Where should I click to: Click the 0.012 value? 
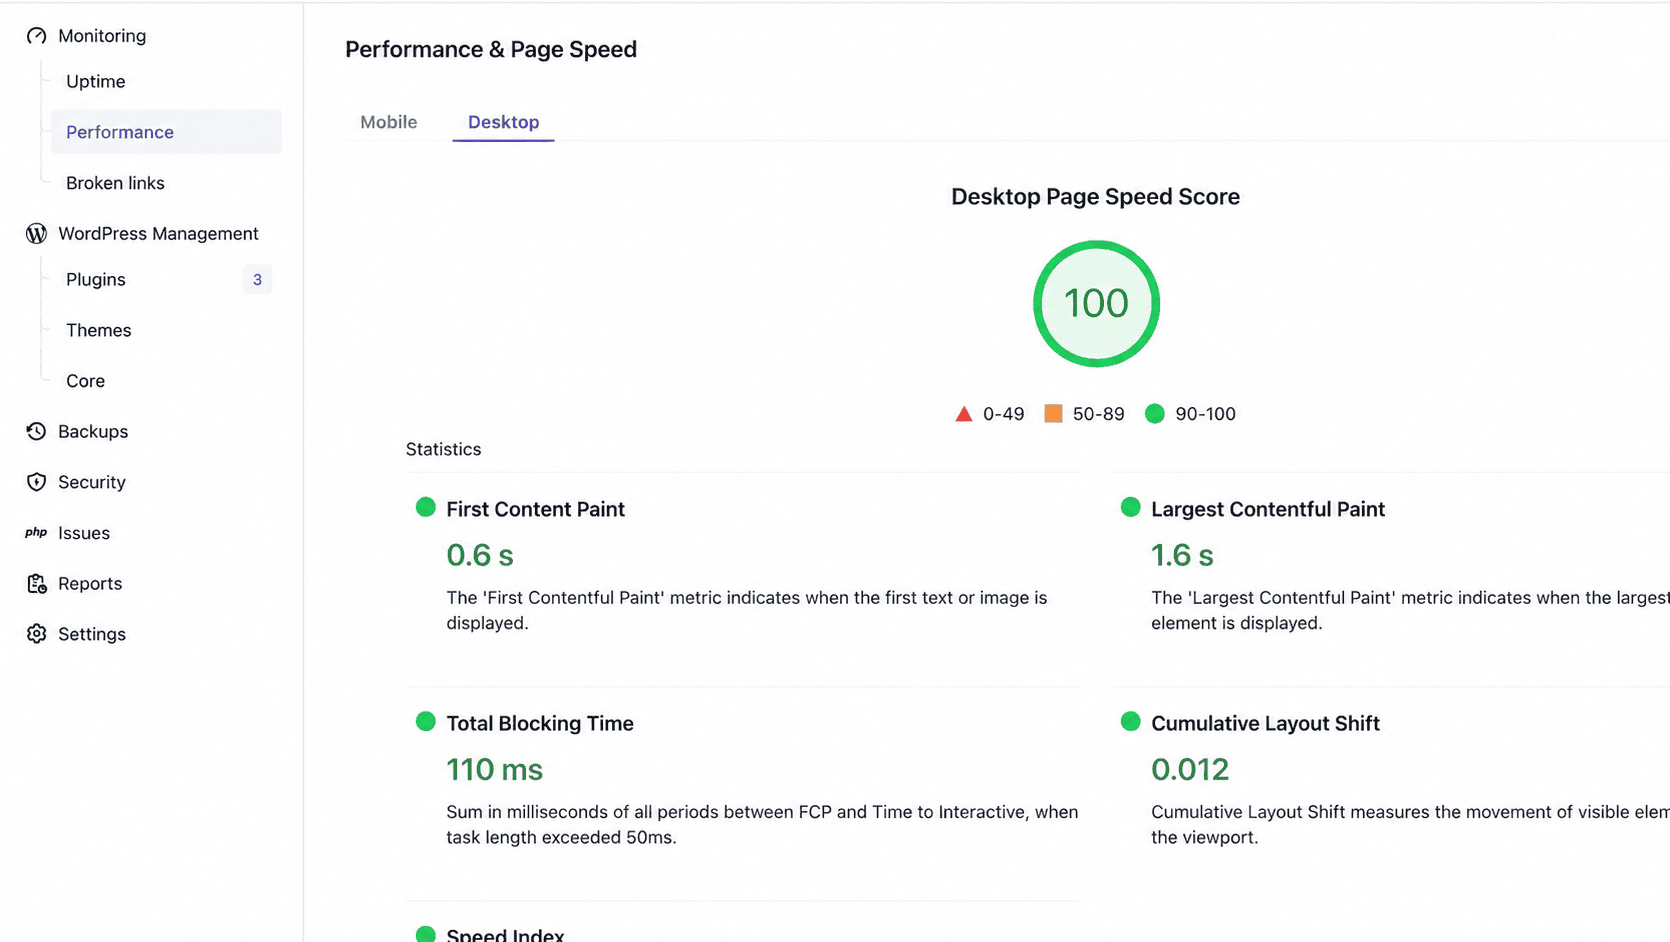tap(1190, 769)
